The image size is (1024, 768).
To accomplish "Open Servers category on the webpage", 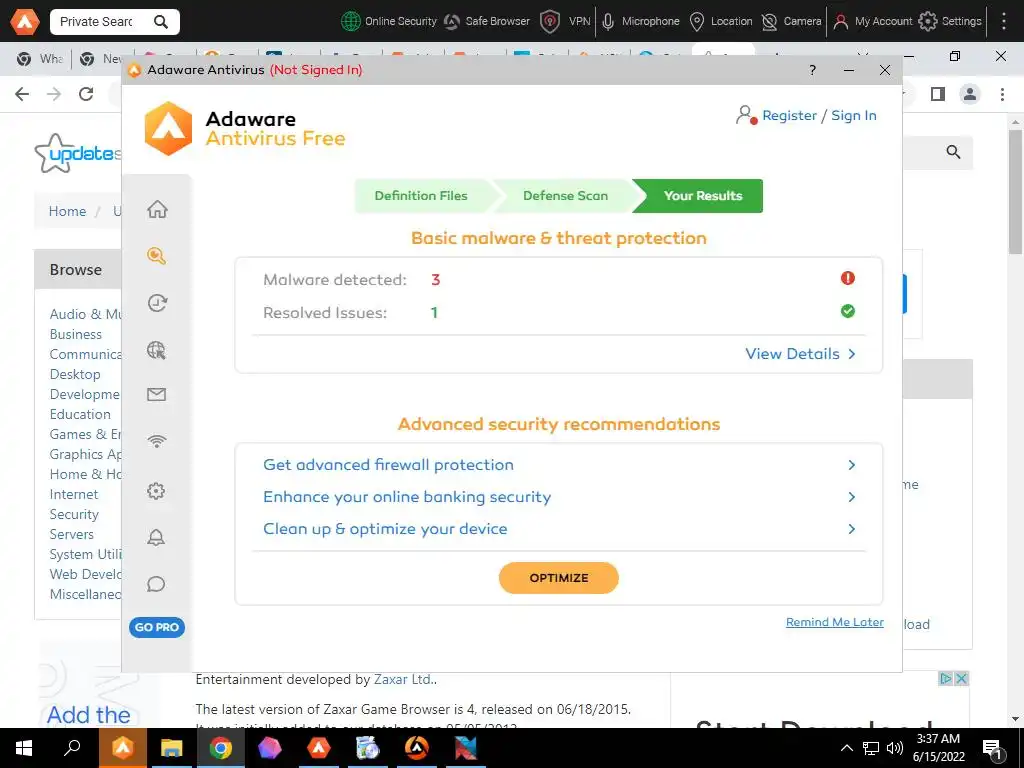I will (72, 534).
